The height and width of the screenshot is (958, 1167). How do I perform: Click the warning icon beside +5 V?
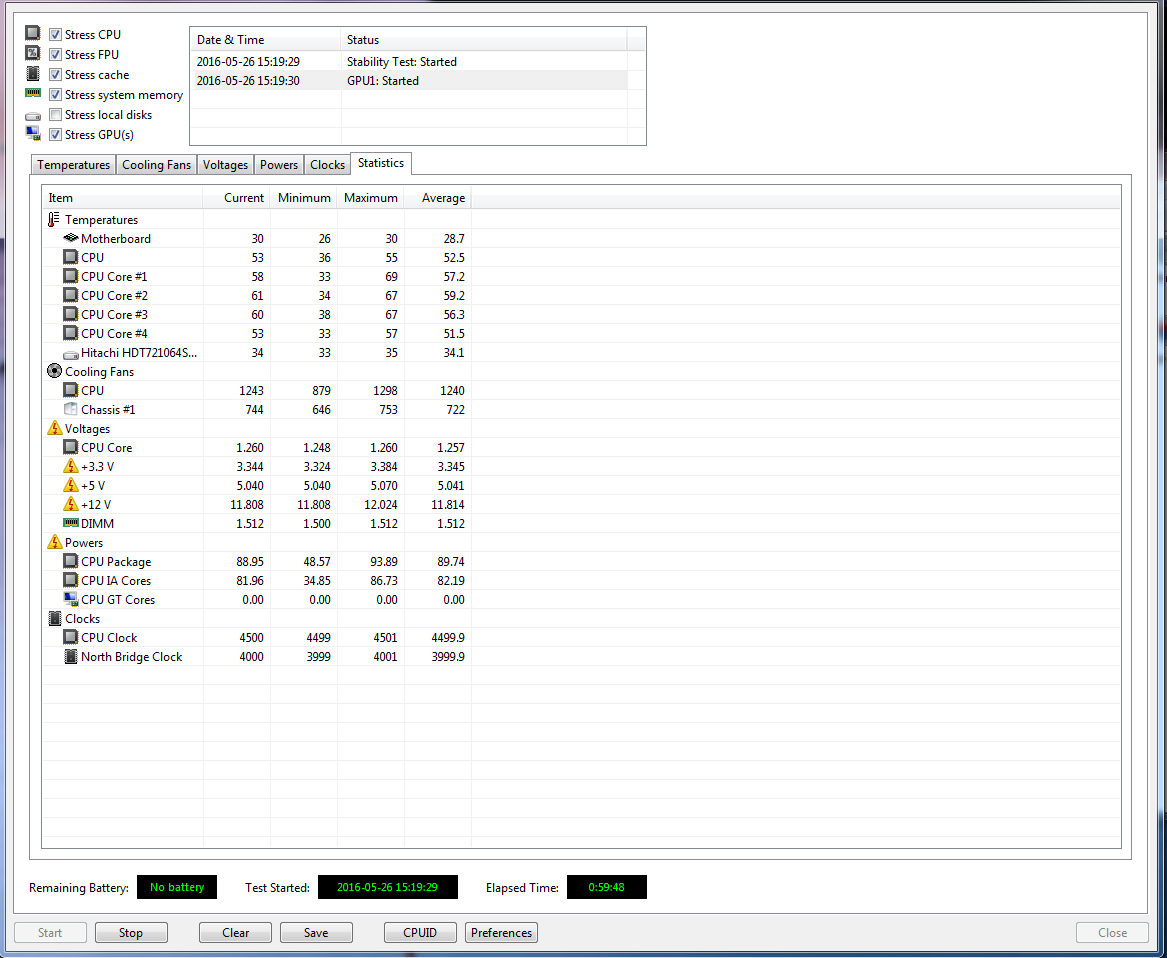[x=71, y=486]
